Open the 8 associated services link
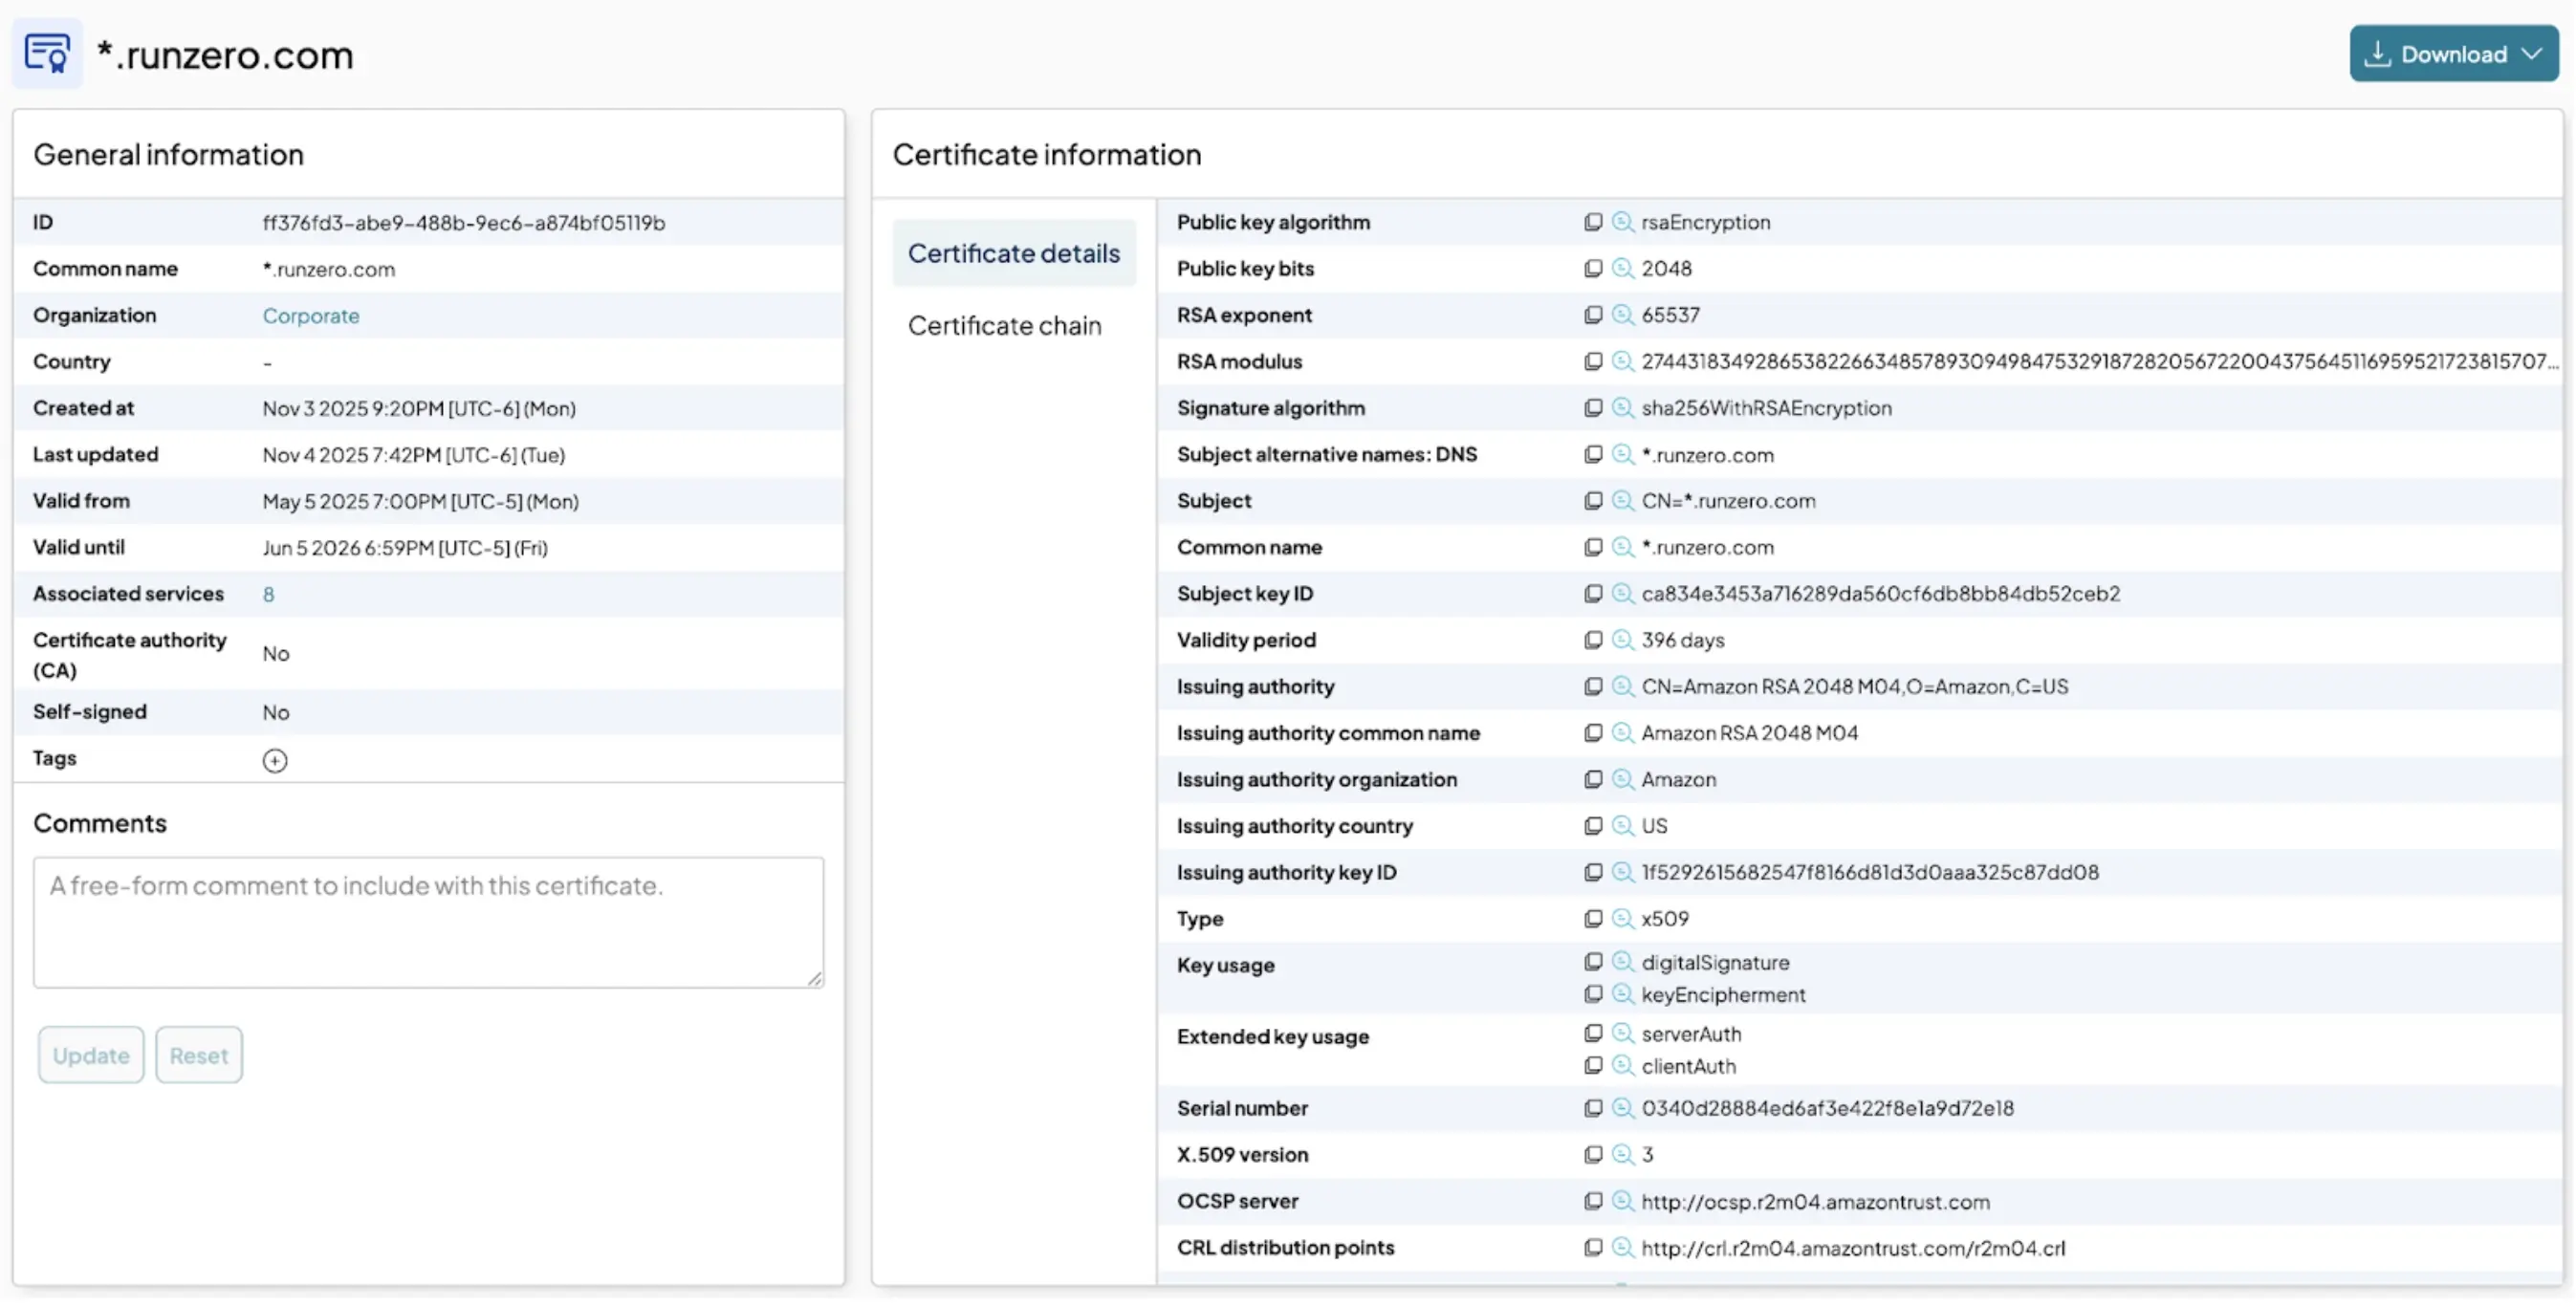 (x=268, y=595)
